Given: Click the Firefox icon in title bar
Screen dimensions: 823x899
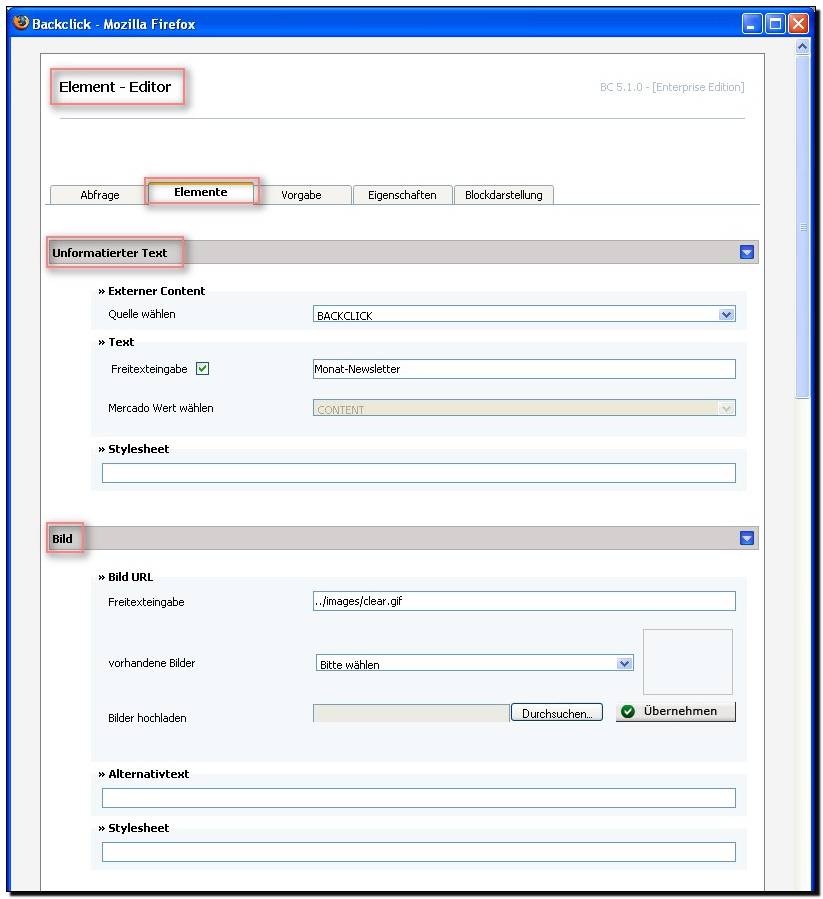Looking at the screenshot, I should pos(21,23).
